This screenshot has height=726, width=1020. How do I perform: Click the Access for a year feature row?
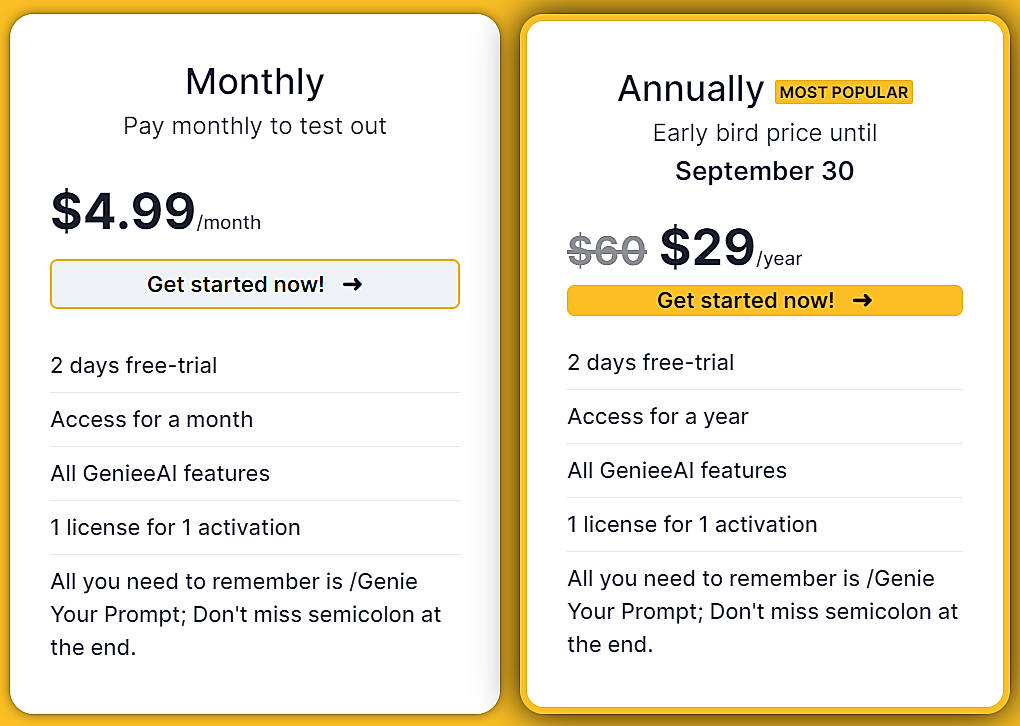tap(657, 416)
